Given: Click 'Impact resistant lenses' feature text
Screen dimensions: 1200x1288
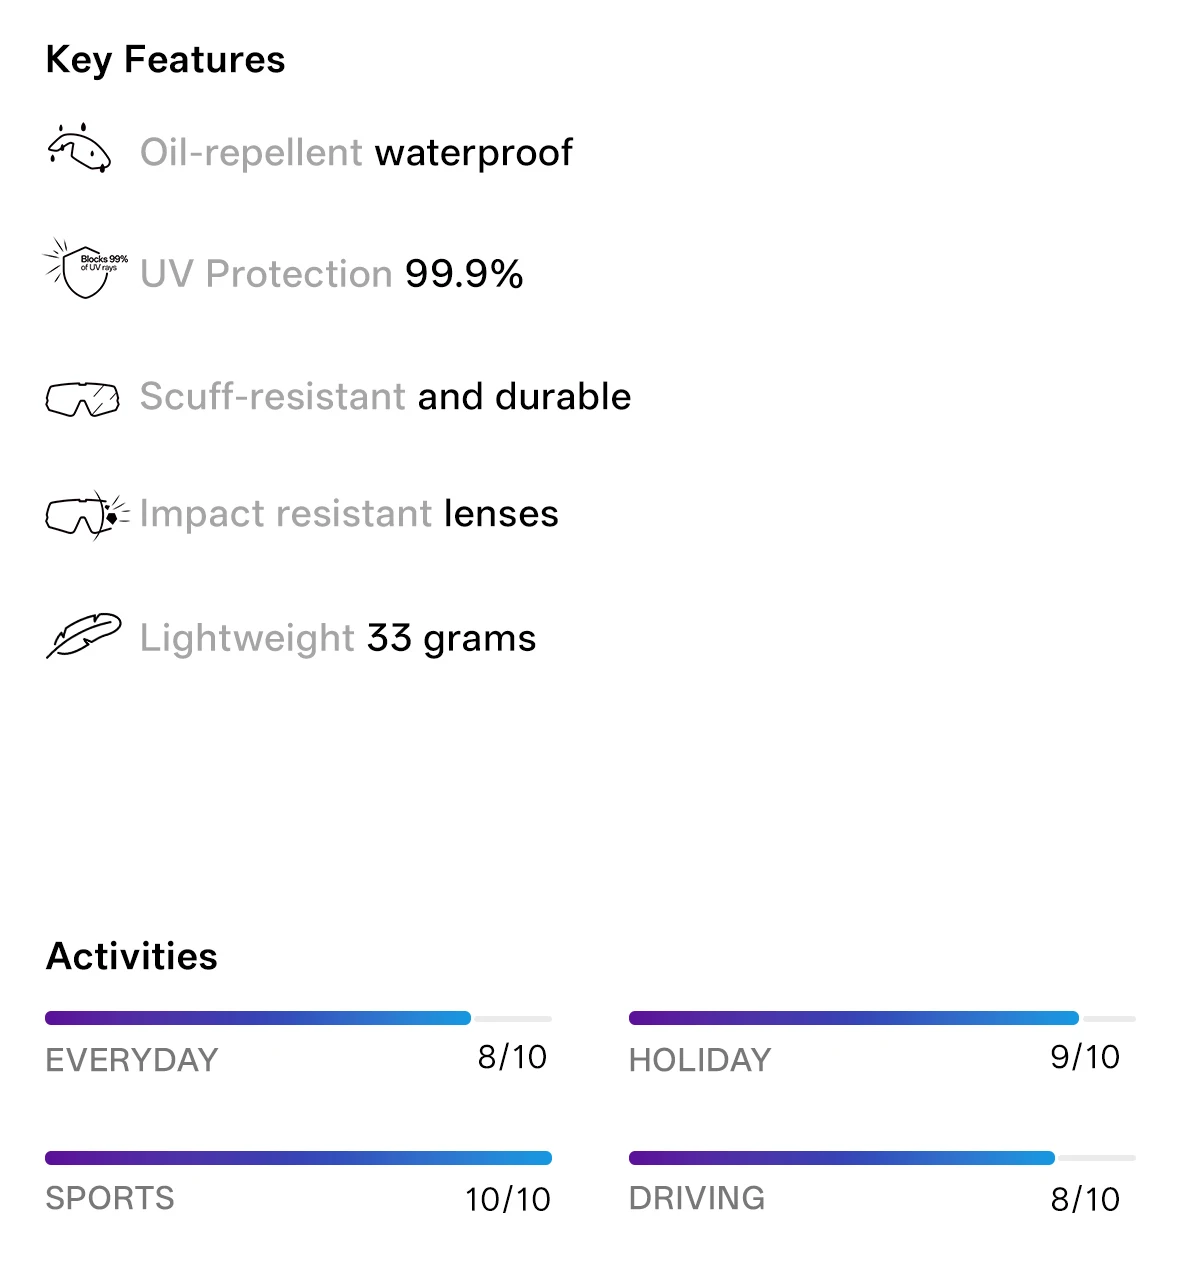Looking at the screenshot, I should point(349,514).
